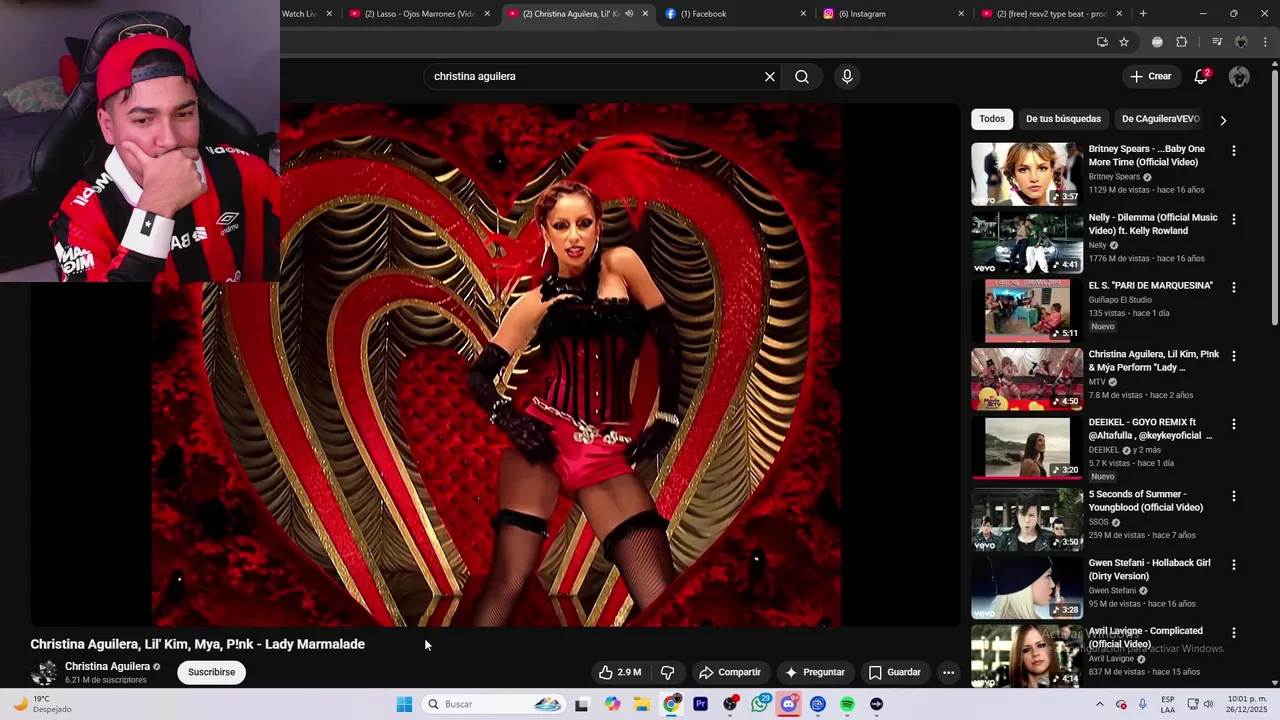Open Britney Spears Baby One More Time thumbnail
Screen dimensions: 1280x720
point(1027,174)
